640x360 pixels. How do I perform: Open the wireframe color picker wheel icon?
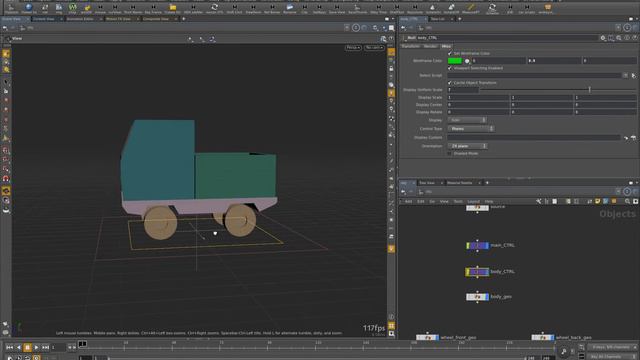pos(467,61)
